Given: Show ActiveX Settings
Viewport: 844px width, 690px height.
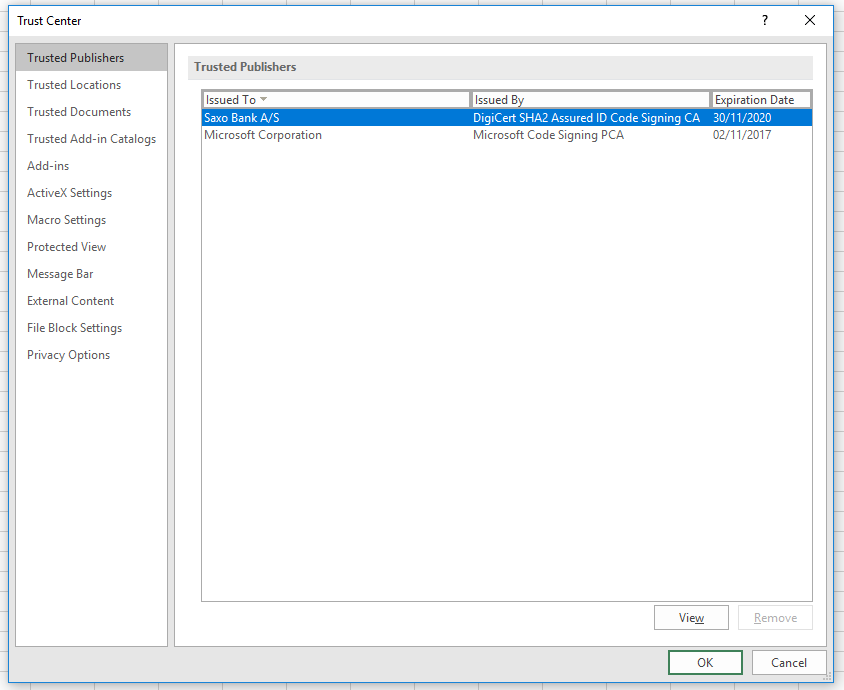Looking at the screenshot, I should pyautogui.click(x=69, y=193).
